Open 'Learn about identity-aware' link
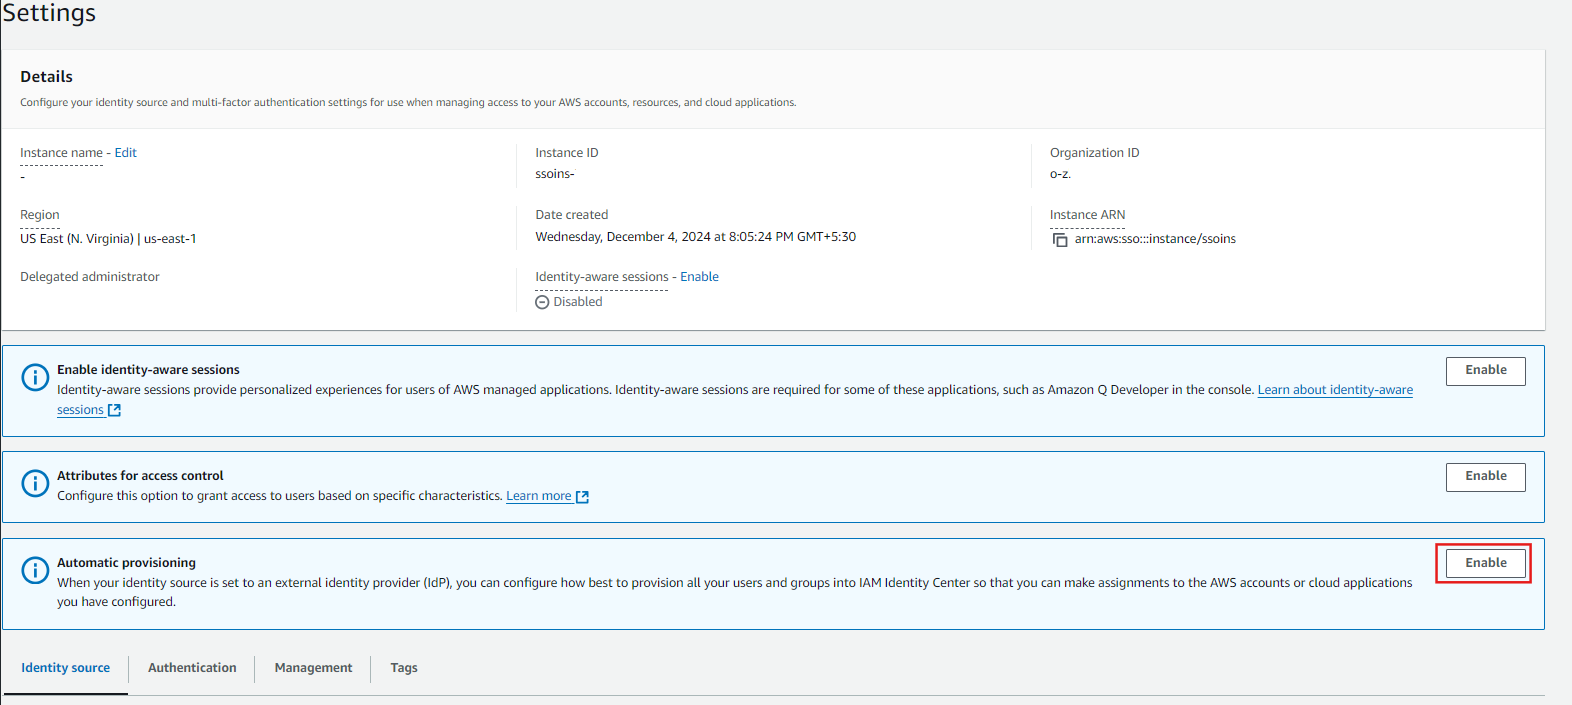Viewport: 1572px width, 705px height. coord(1335,390)
